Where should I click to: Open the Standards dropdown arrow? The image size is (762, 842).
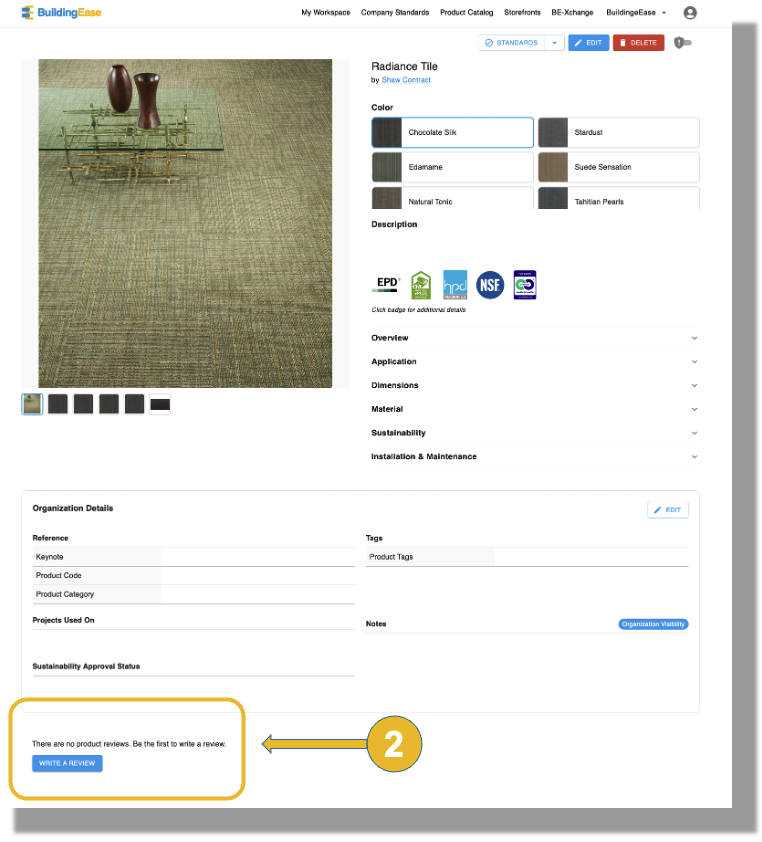point(555,43)
